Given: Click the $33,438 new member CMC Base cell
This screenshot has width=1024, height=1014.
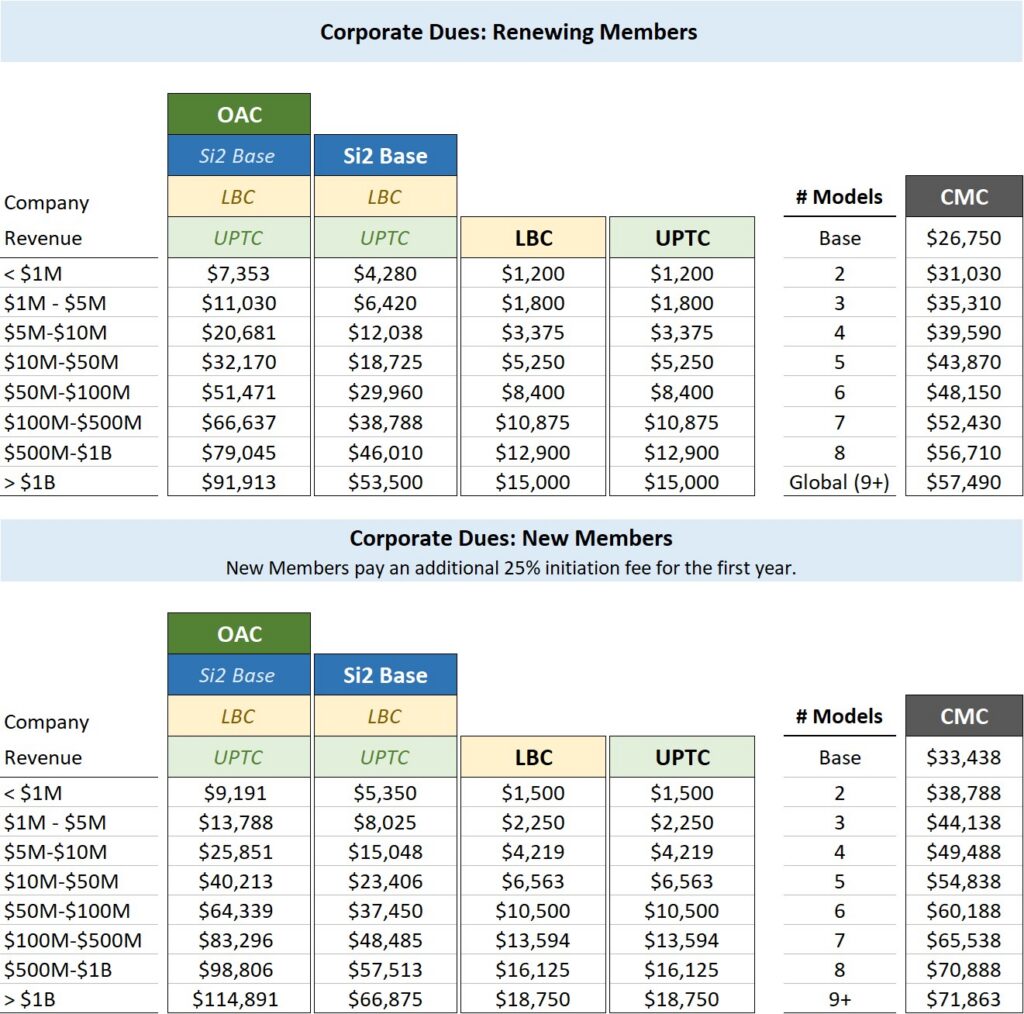Looking at the screenshot, I should tap(965, 757).
